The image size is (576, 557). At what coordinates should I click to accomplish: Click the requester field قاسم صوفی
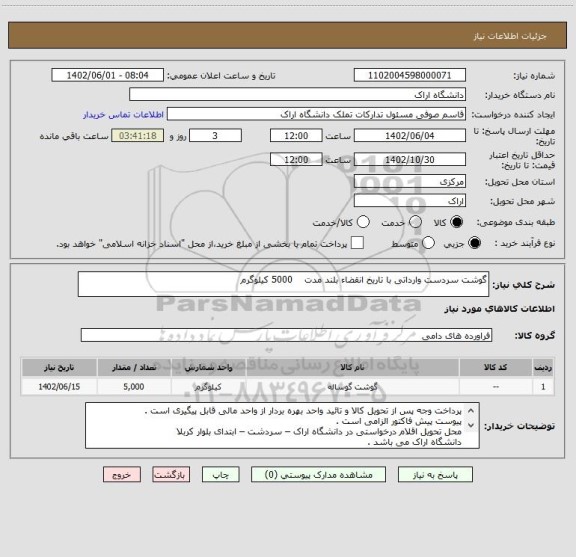[316, 114]
